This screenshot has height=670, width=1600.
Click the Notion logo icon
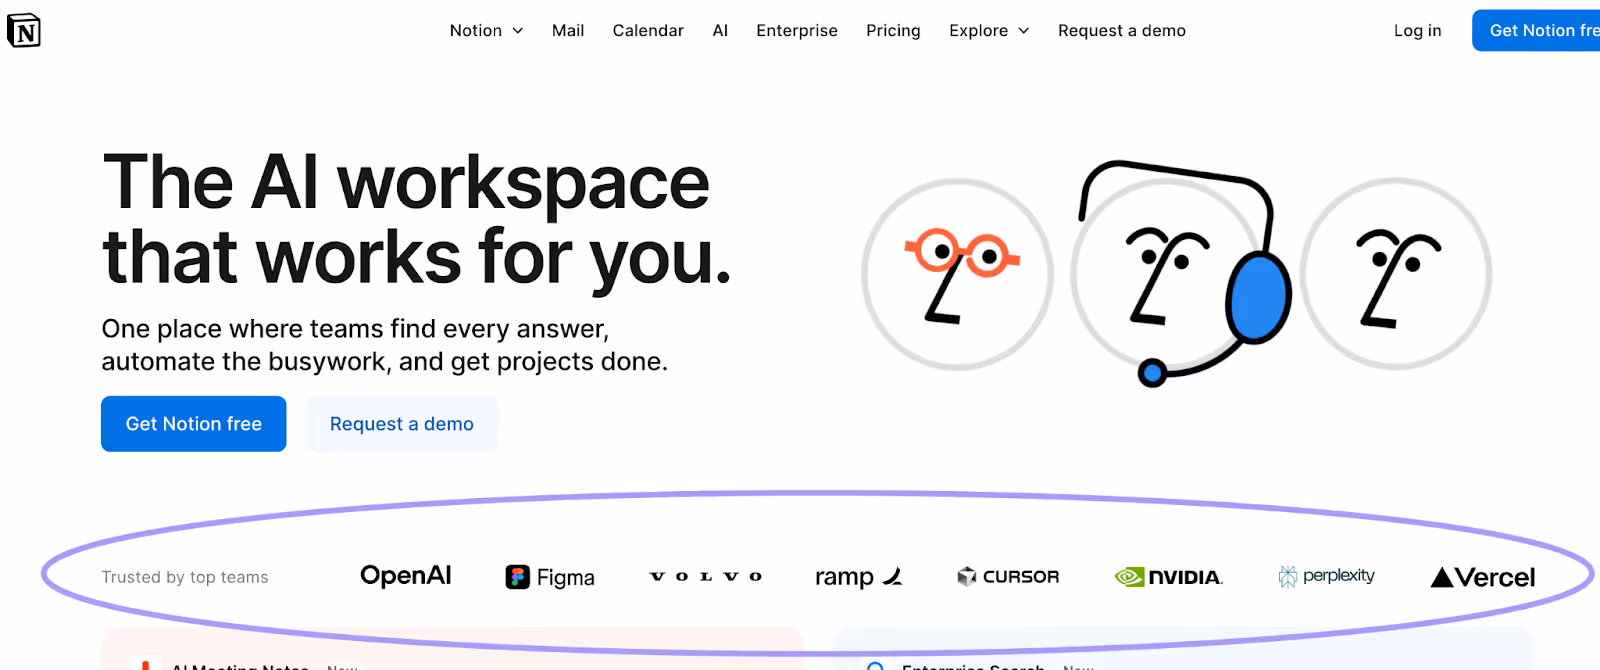(24, 31)
